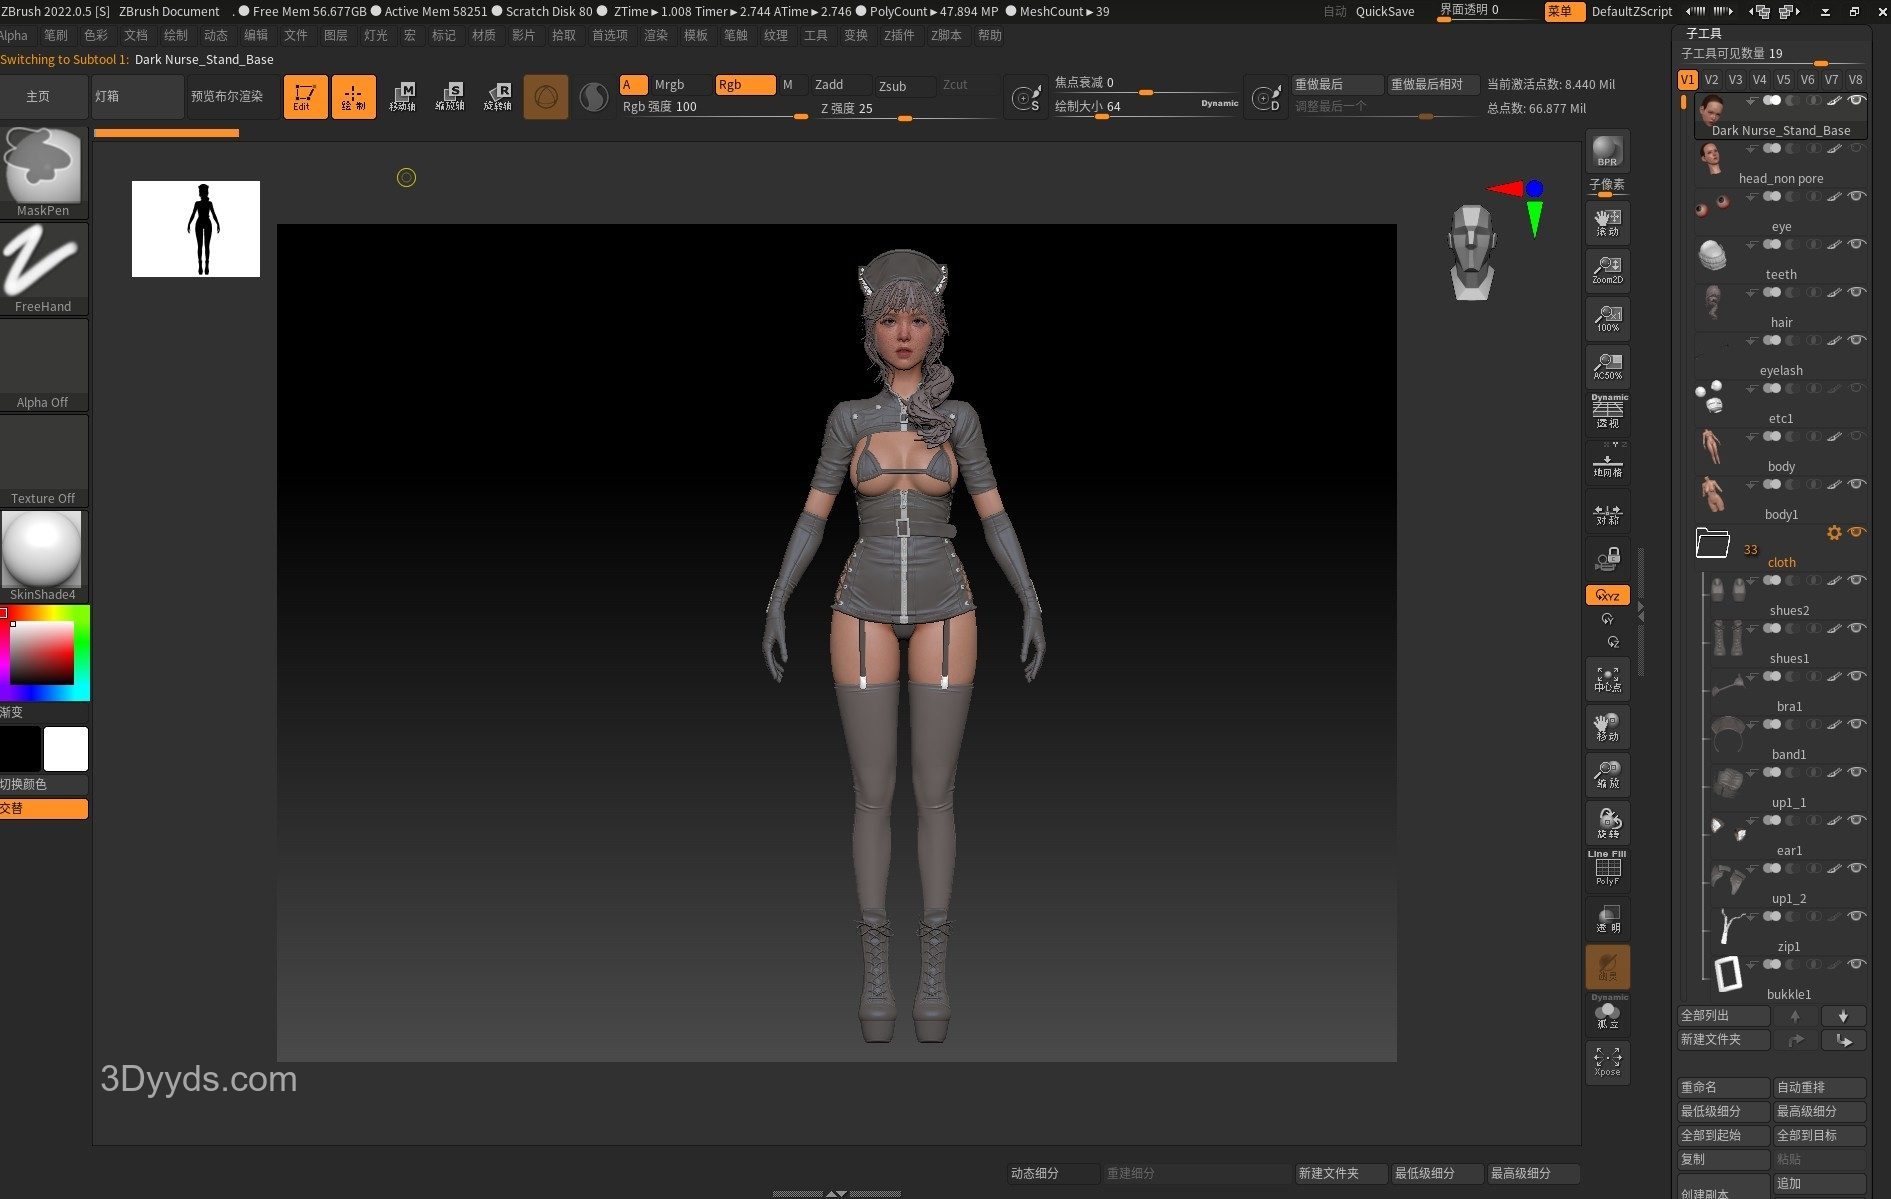Viewport: 1891px width, 1199px height.
Task: Select the Edit mode button
Action: pyautogui.click(x=305, y=97)
